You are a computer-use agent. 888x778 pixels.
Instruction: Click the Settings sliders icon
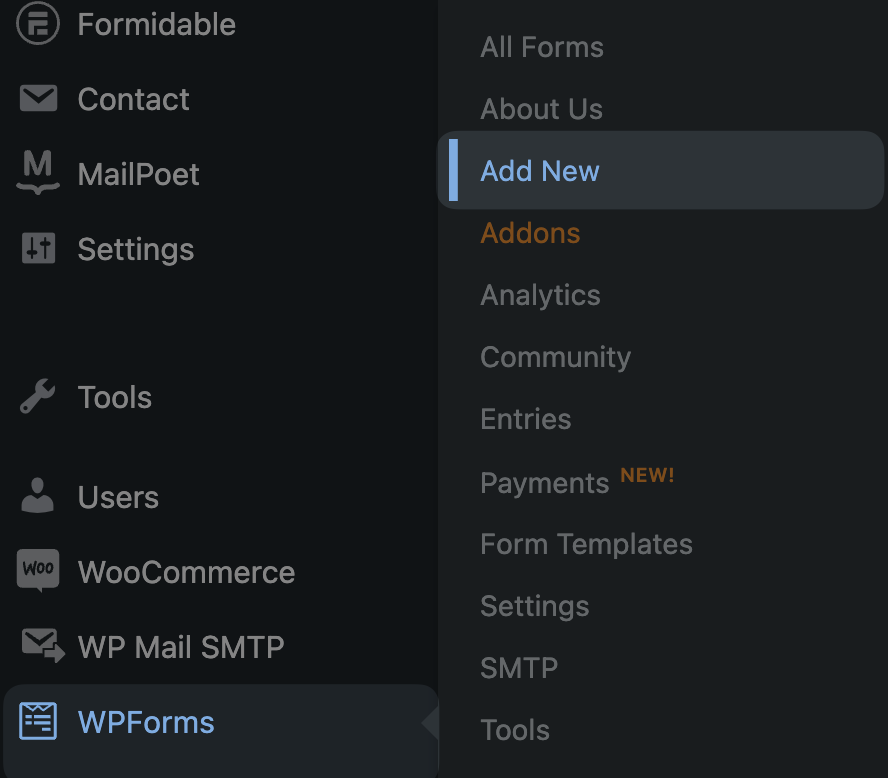click(x=39, y=248)
